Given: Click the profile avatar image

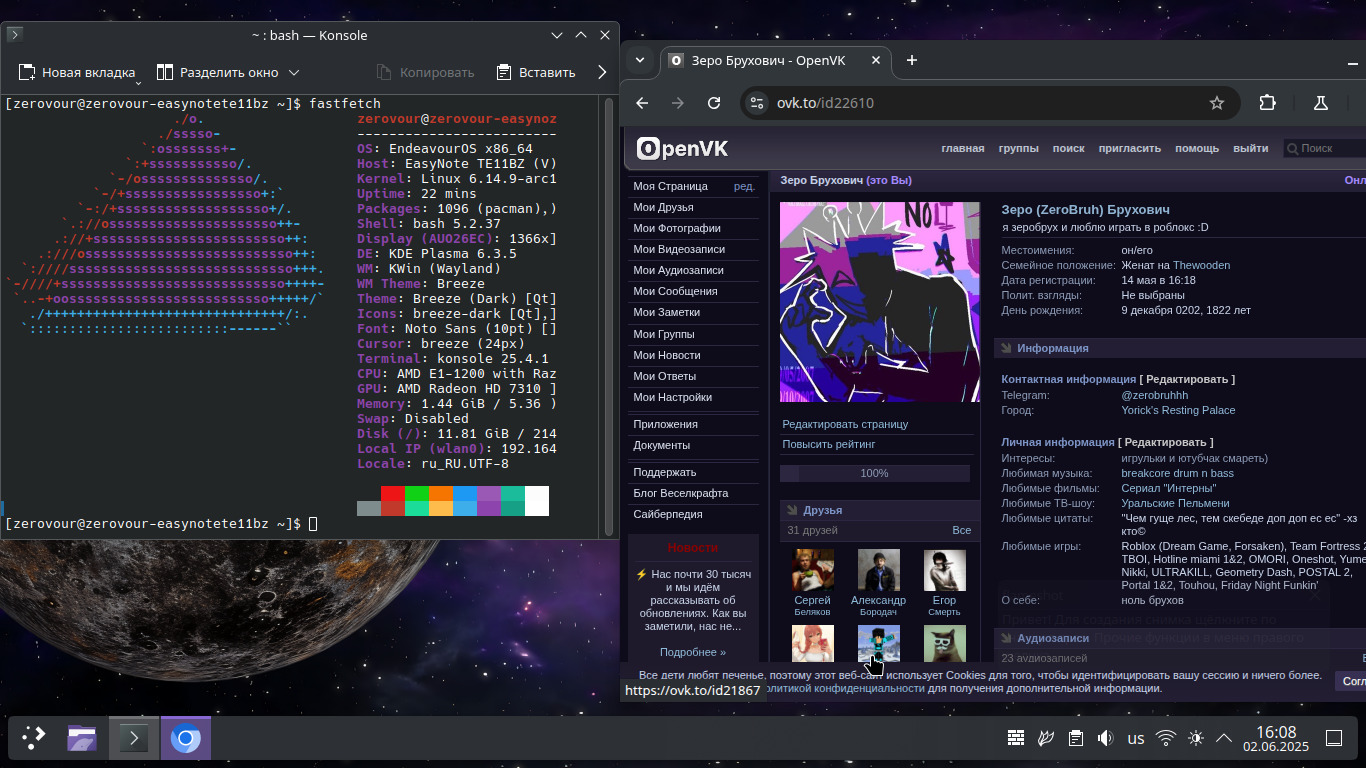Looking at the screenshot, I should pos(880,302).
